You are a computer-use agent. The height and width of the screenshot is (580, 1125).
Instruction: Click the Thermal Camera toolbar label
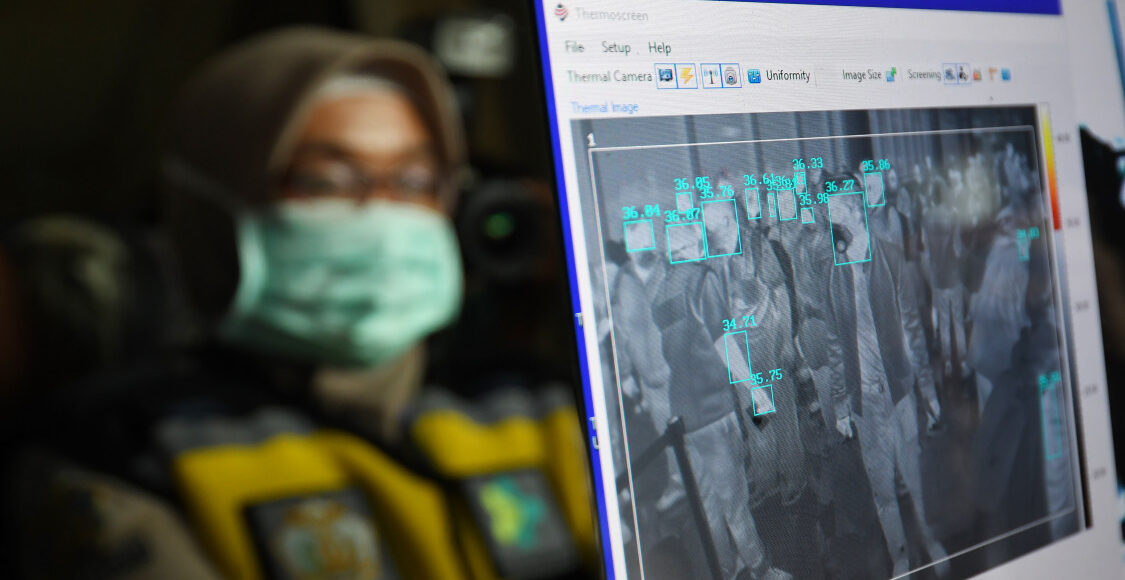point(608,76)
